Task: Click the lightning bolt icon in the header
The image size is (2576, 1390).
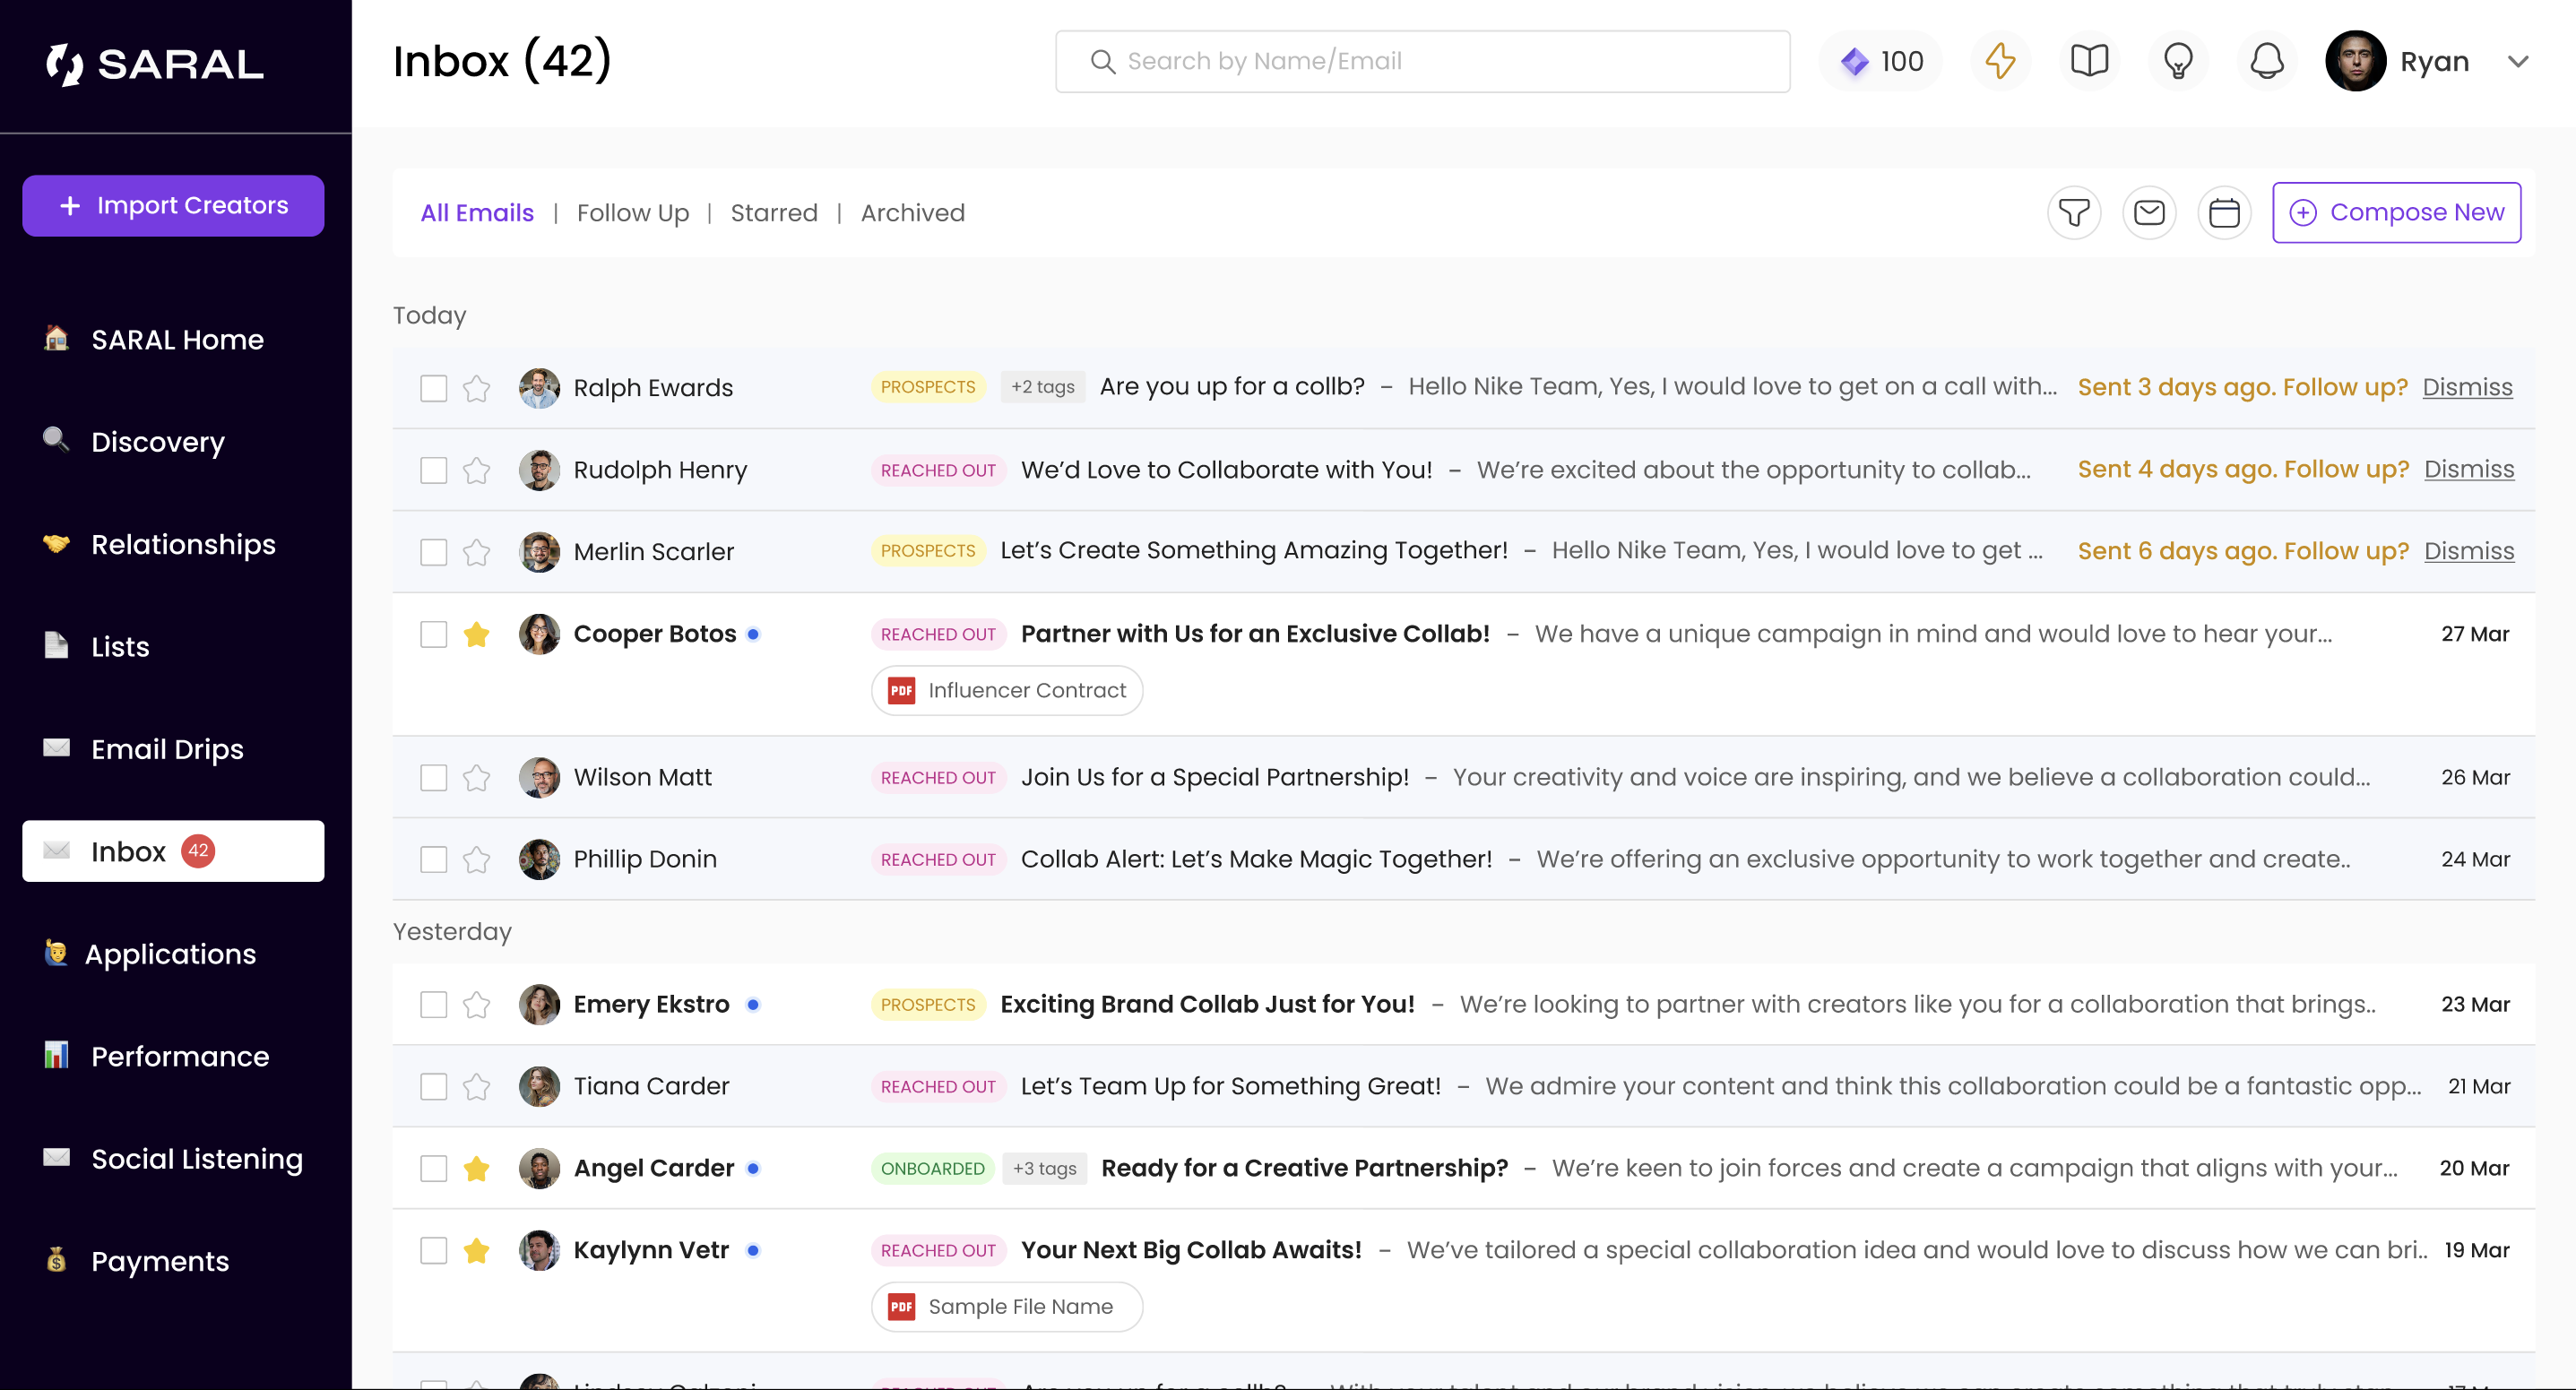Action: (2000, 61)
